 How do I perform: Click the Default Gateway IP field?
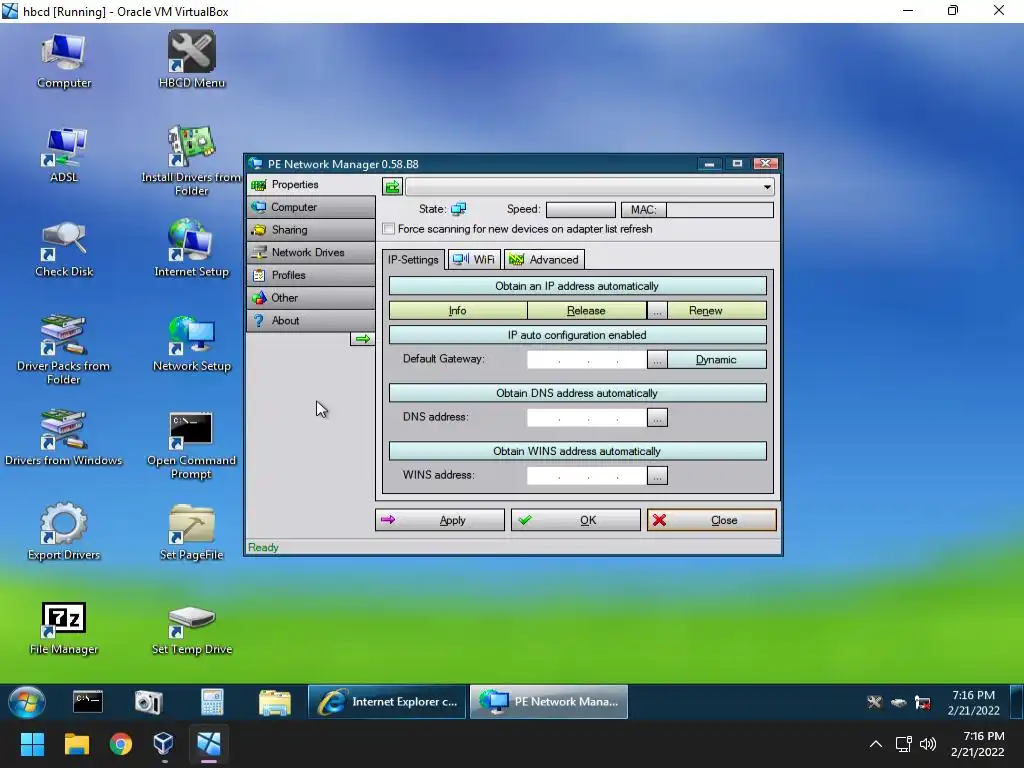[x=586, y=360]
